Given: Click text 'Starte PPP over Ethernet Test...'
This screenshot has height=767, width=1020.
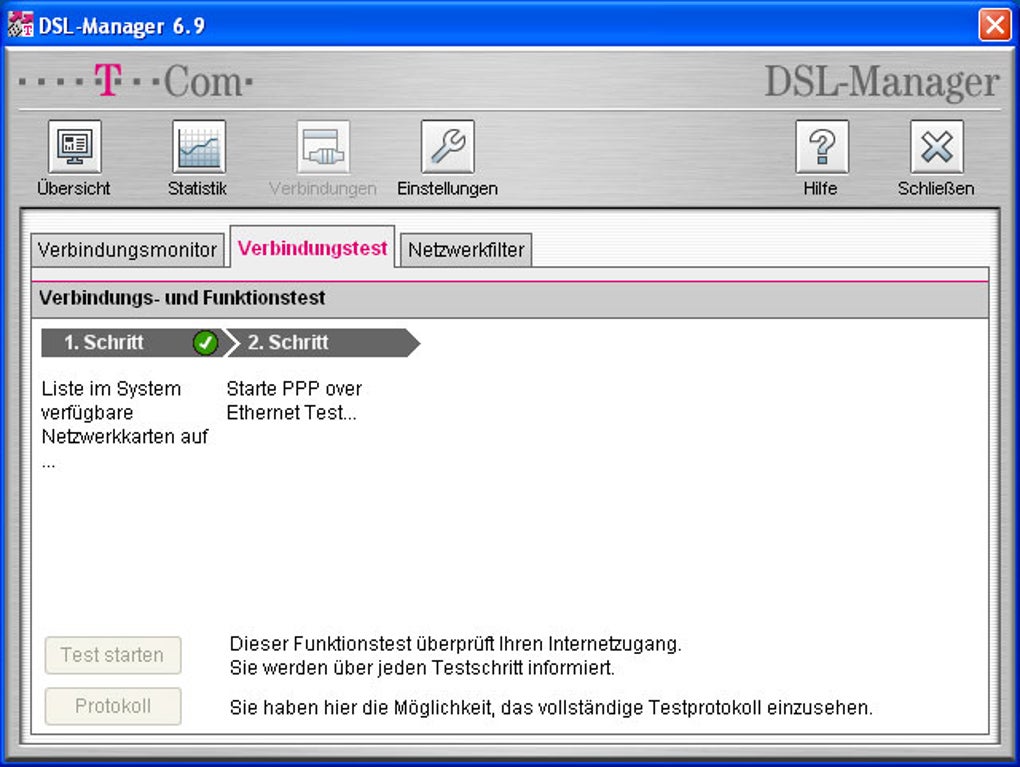Looking at the screenshot, I should point(294,401).
